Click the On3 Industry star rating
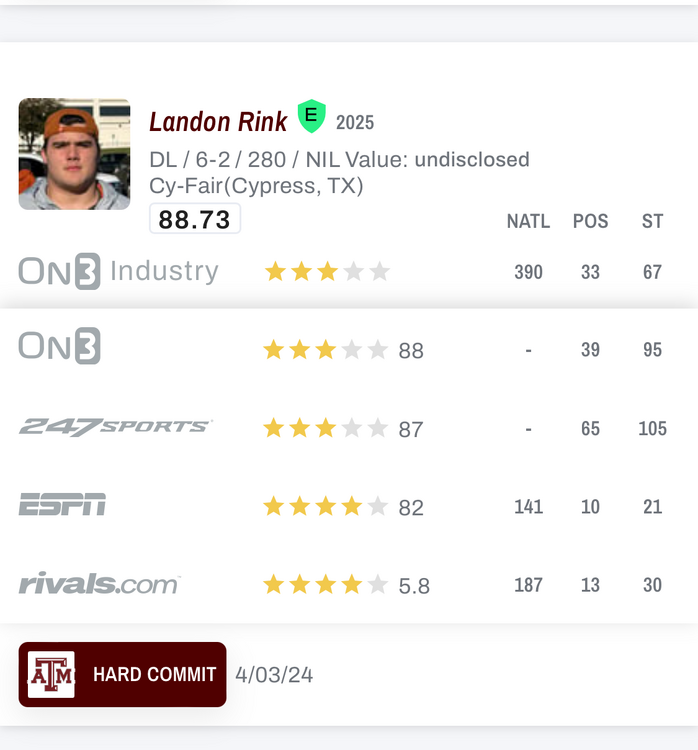698x750 pixels. click(x=326, y=271)
